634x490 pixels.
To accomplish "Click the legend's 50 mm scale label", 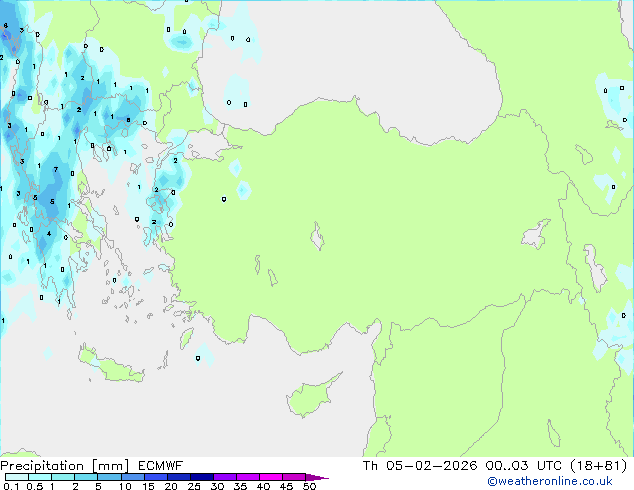I will tap(310, 487).
